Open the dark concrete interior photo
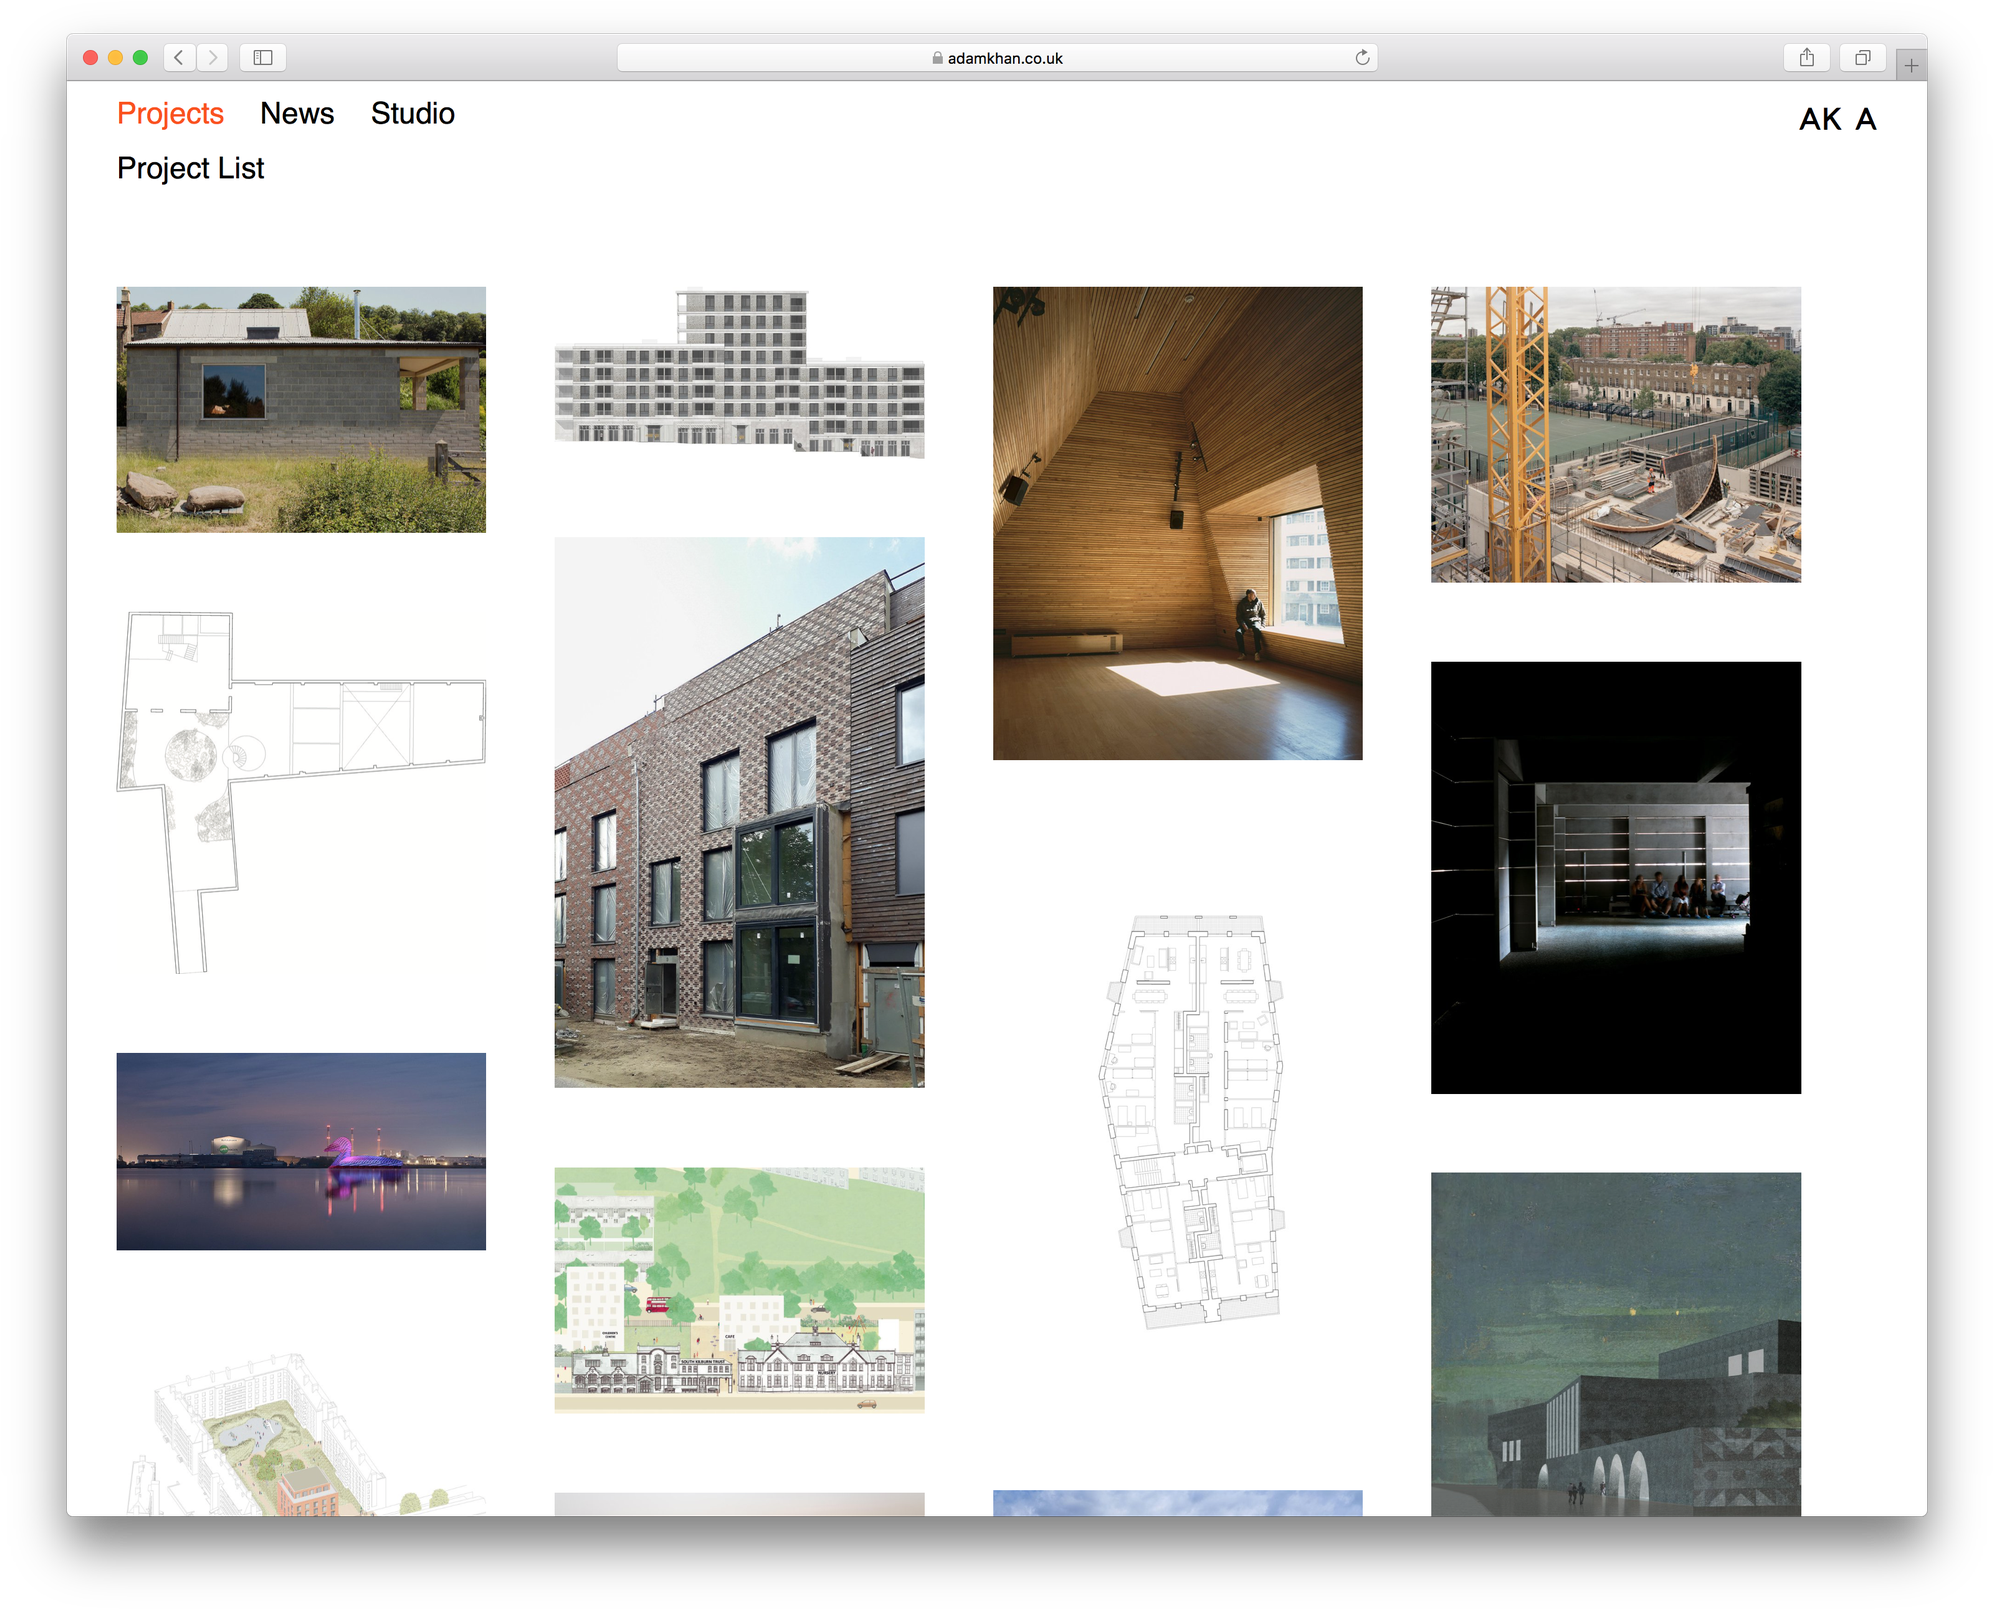This screenshot has height=1609, width=1993. point(1615,877)
